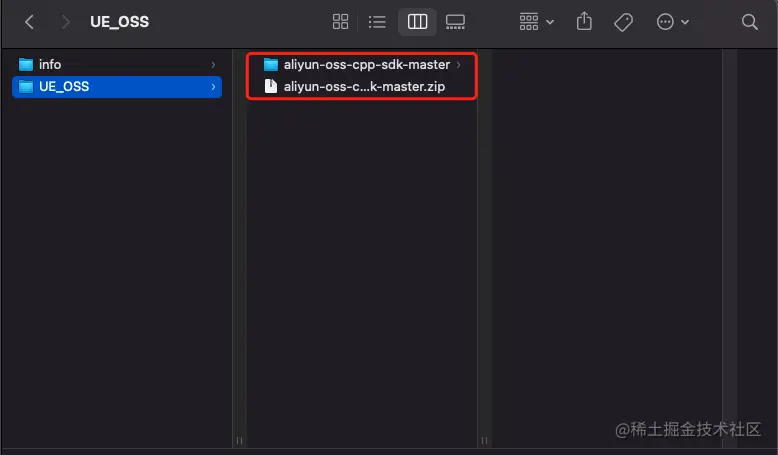Viewport: 778px width, 455px height.
Task: Click the first column resize handle
Action: [239, 441]
